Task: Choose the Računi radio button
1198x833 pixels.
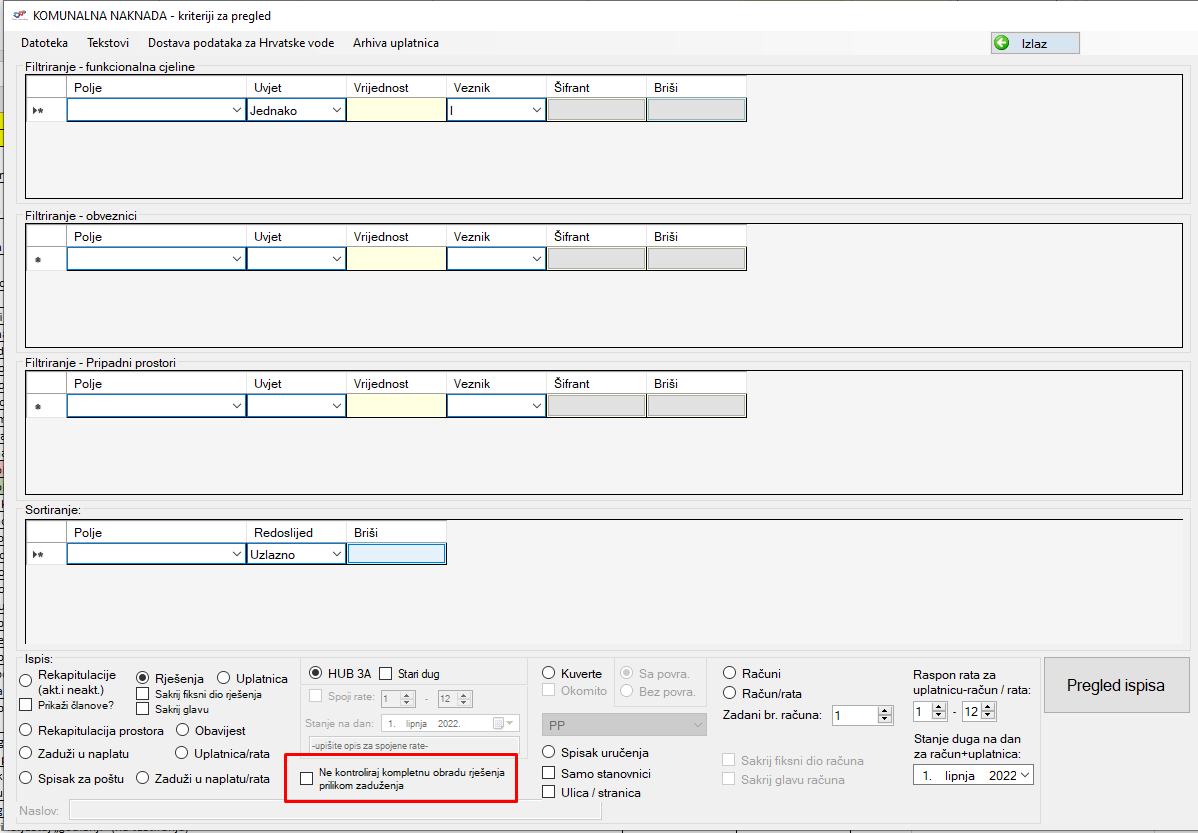Action: tap(730, 674)
